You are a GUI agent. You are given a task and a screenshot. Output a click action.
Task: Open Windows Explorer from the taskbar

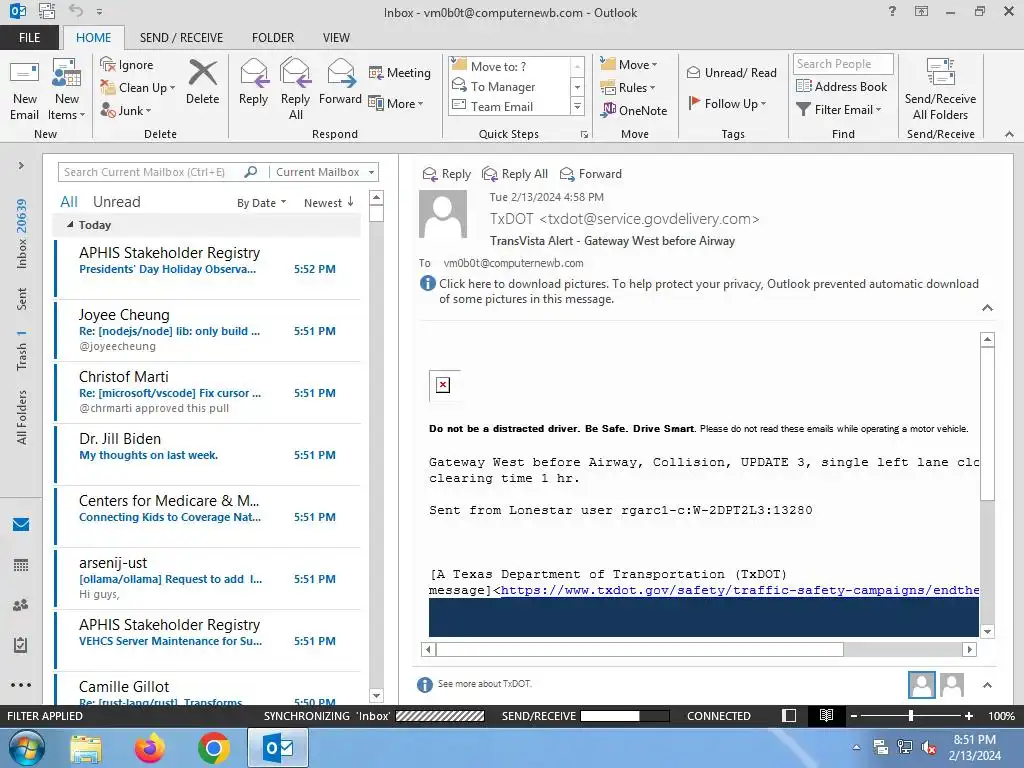pyautogui.click(x=86, y=748)
